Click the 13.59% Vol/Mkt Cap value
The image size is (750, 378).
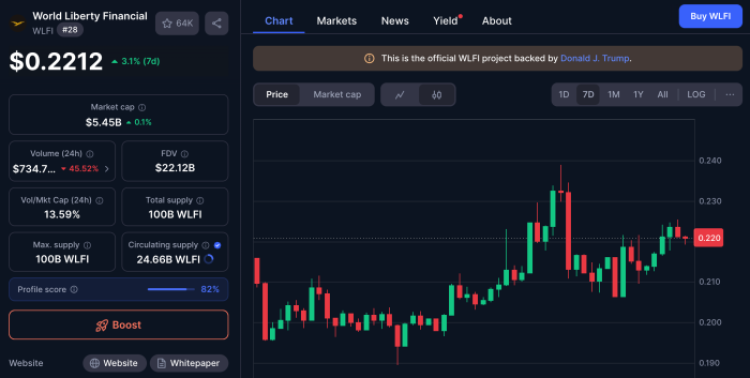point(62,214)
